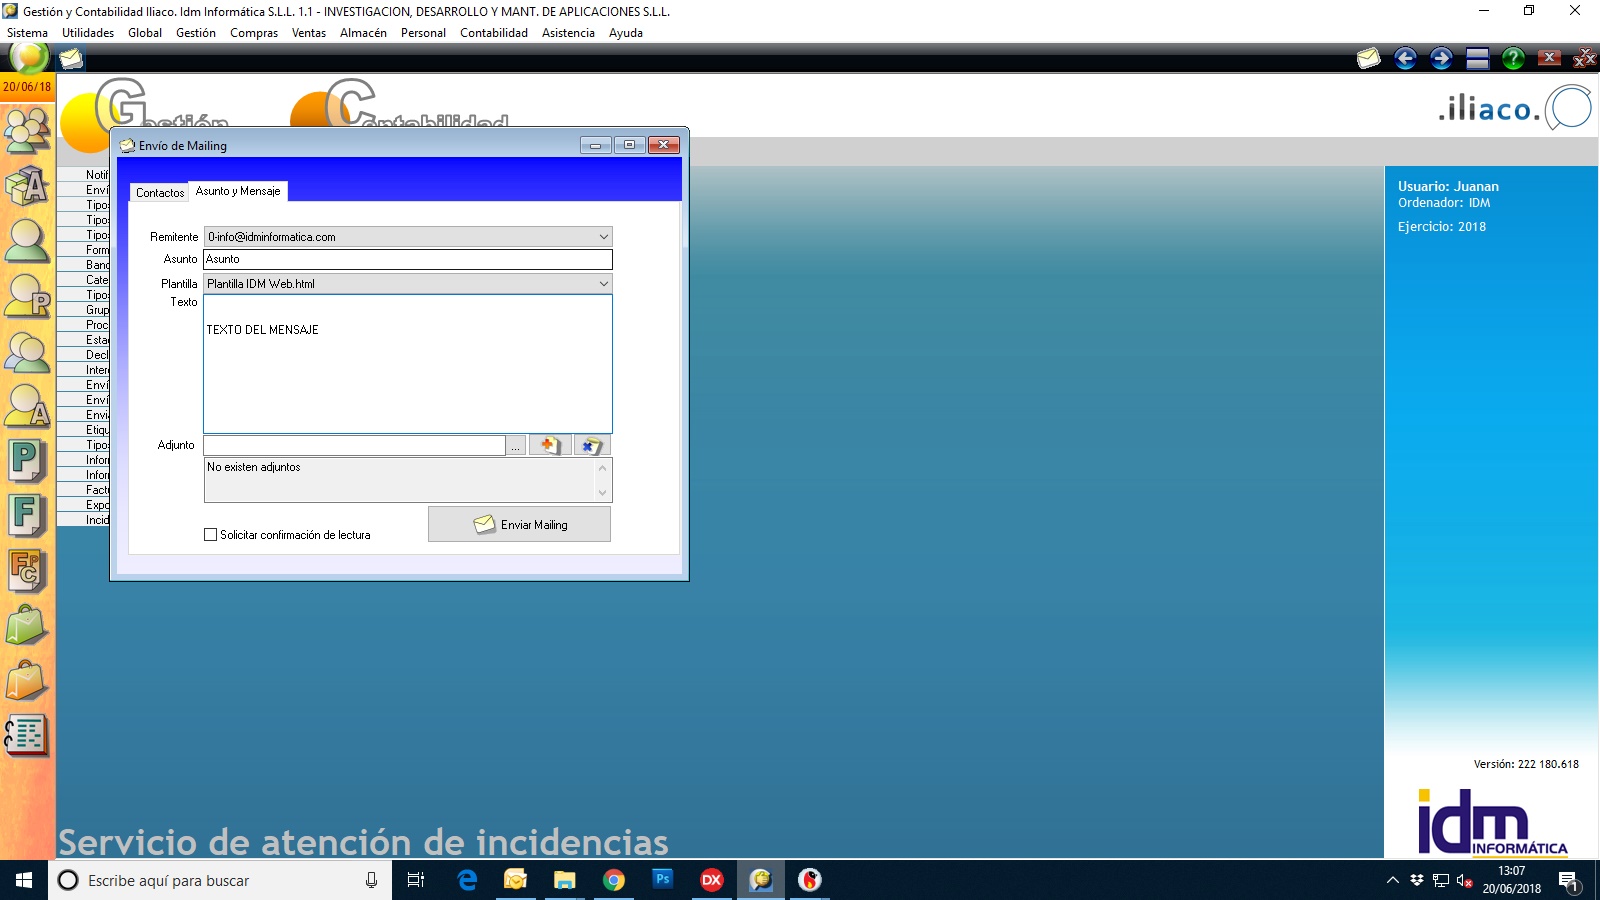
Task: Open the Global menu
Action: [145, 33]
